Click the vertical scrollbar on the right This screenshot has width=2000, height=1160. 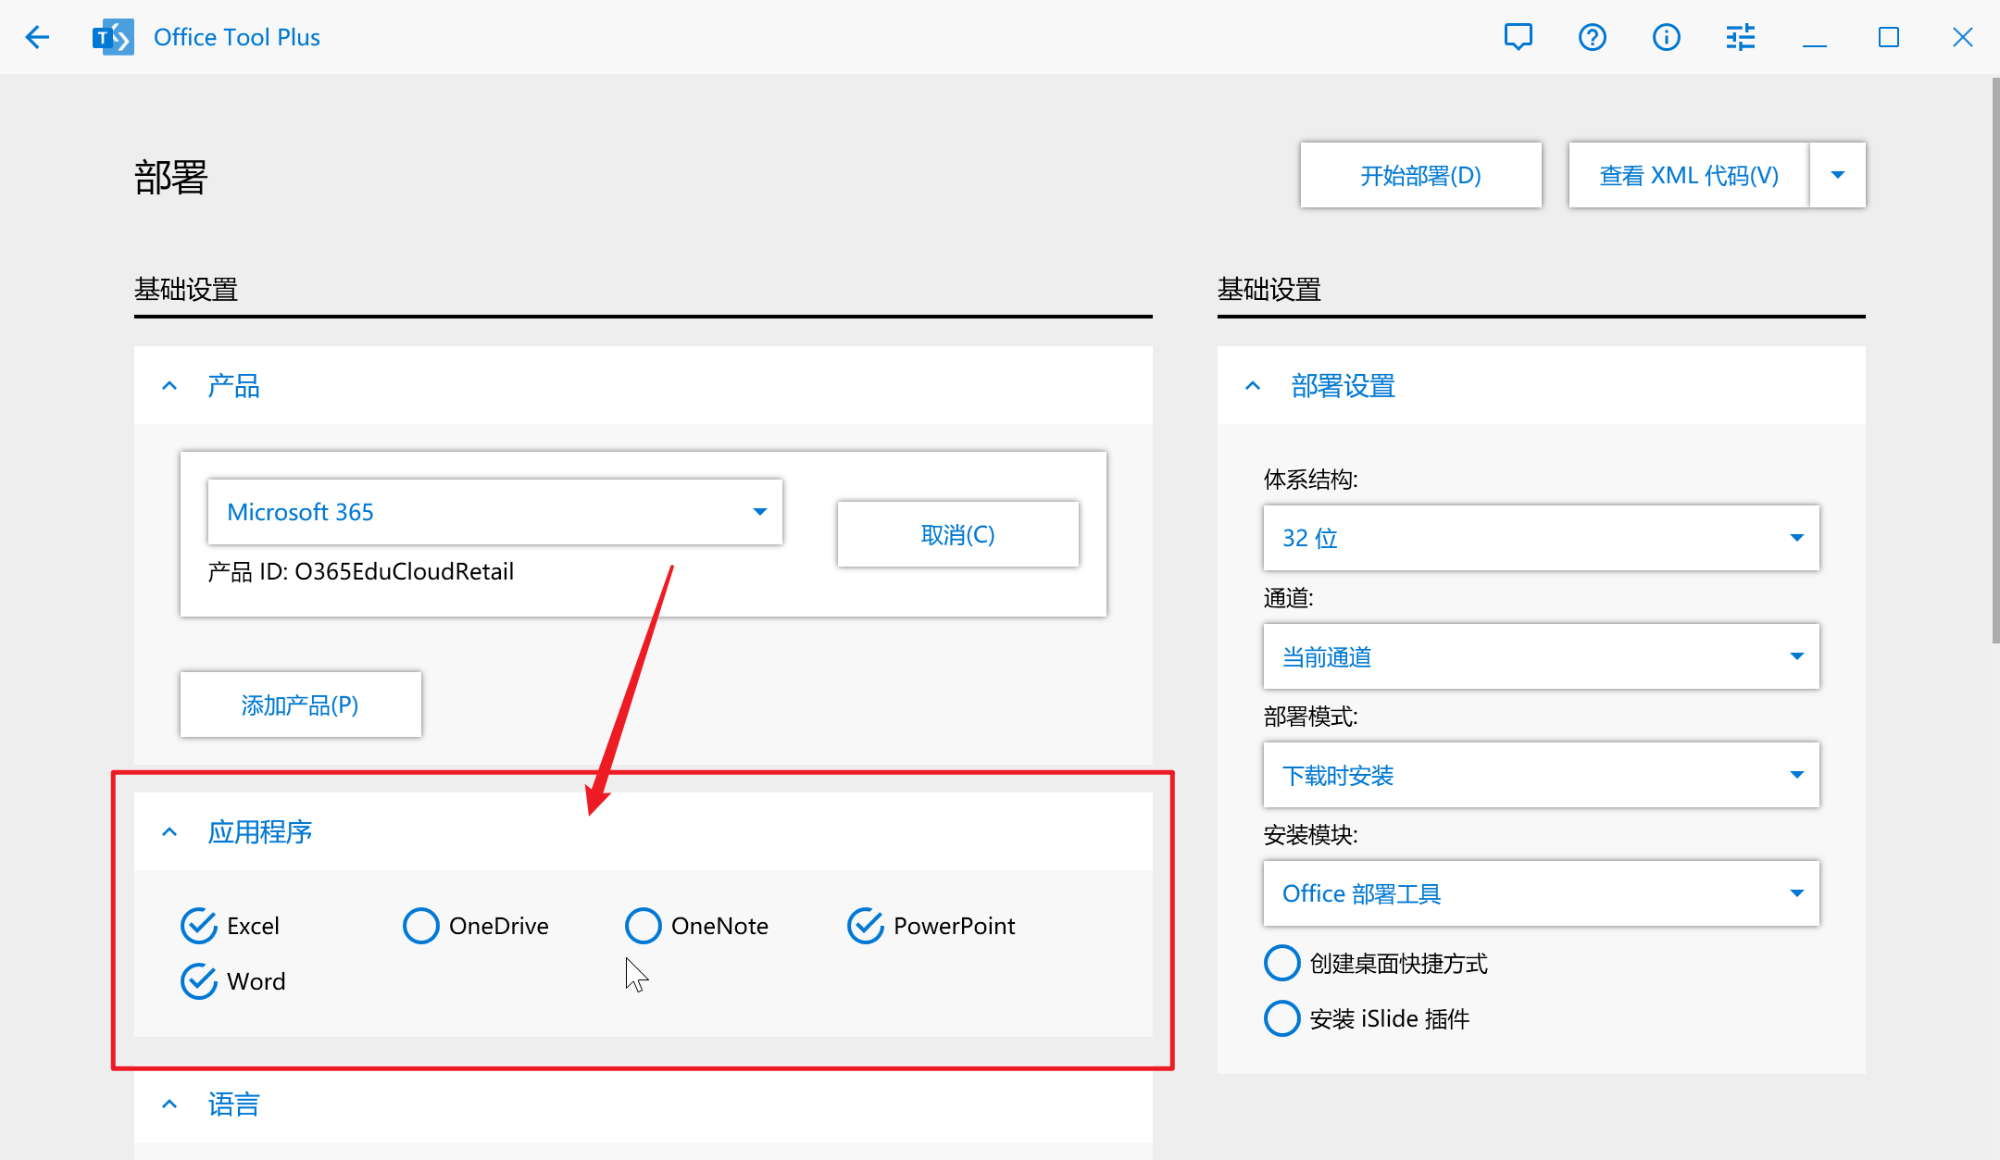point(1995,360)
